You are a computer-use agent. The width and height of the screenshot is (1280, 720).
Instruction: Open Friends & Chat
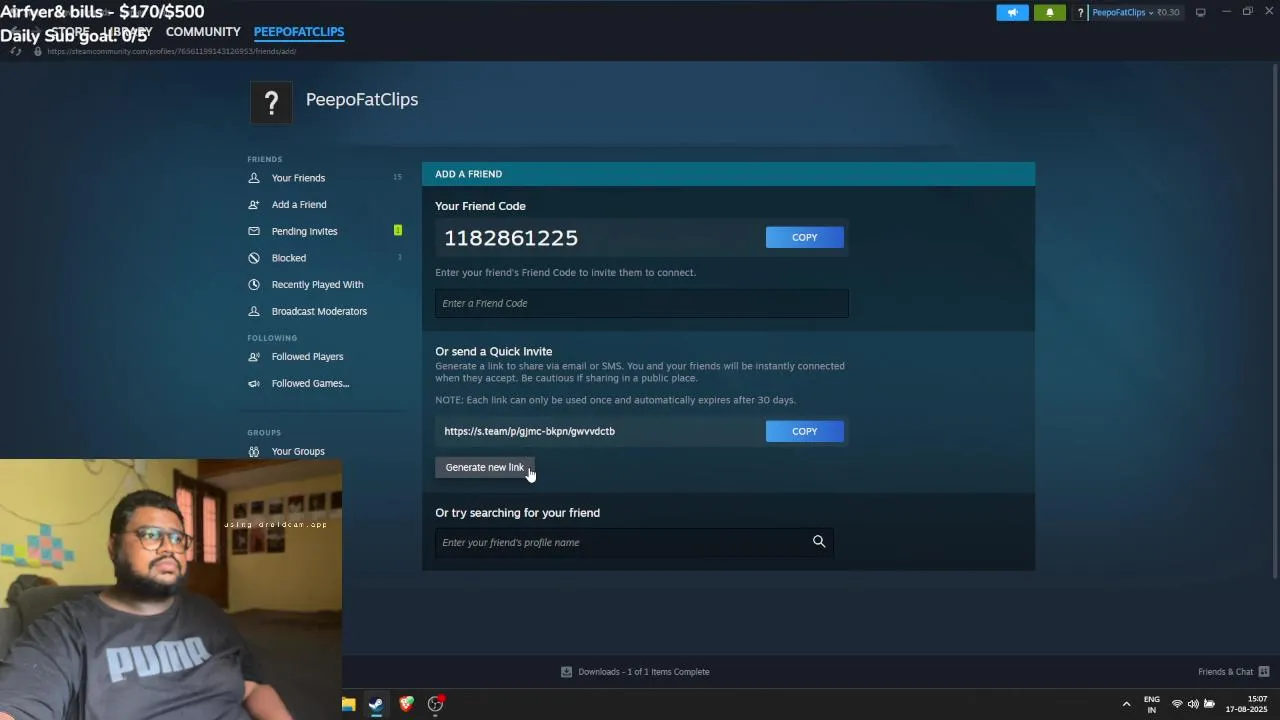[x=1234, y=672]
